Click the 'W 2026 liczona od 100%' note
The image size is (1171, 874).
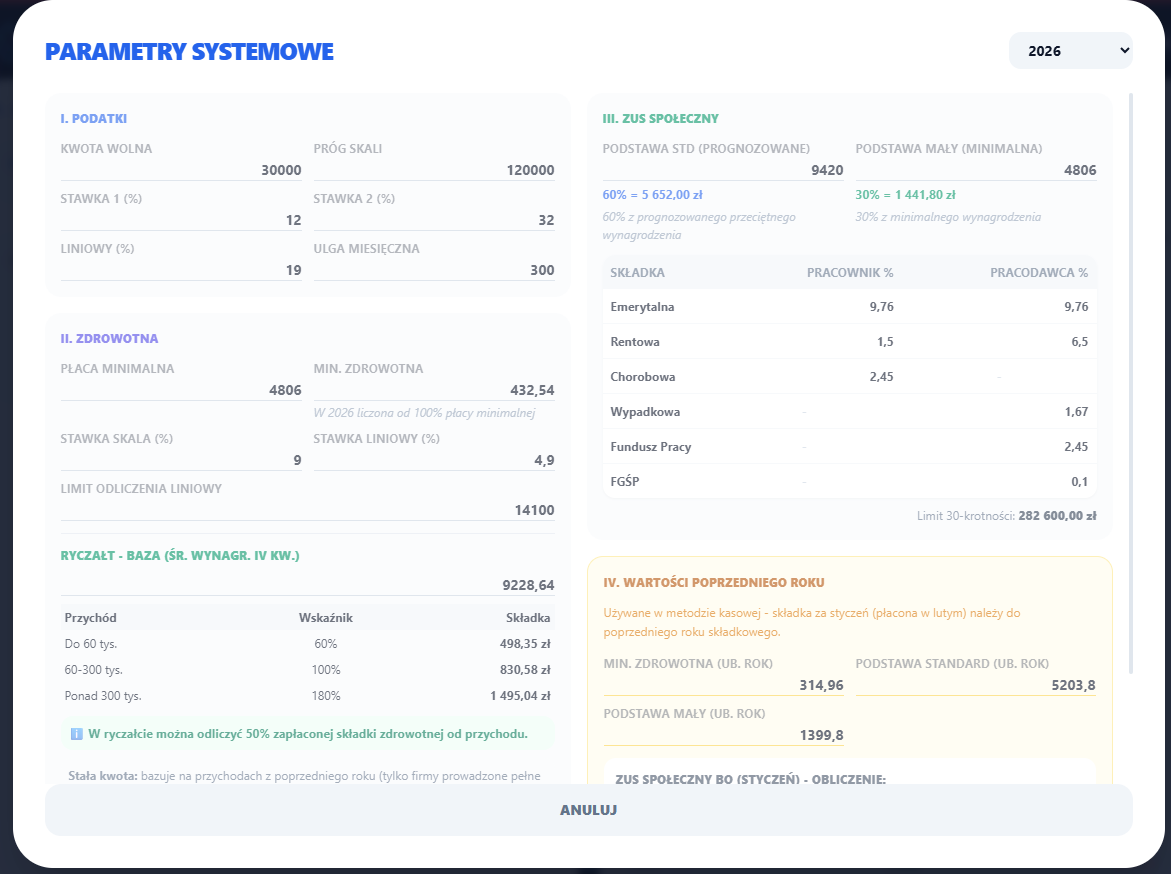click(x=424, y=413)
